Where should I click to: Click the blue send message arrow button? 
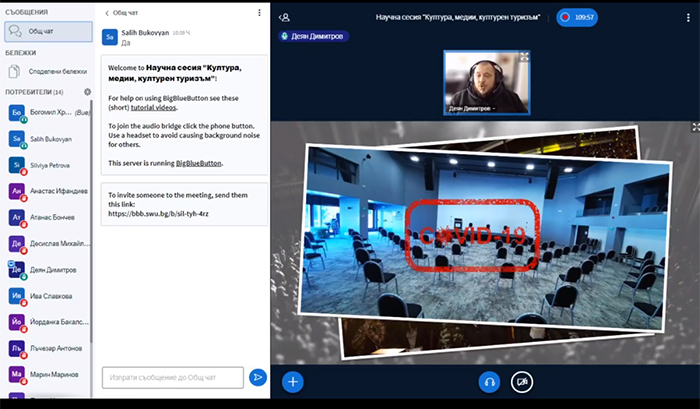[x=258, y=378]
